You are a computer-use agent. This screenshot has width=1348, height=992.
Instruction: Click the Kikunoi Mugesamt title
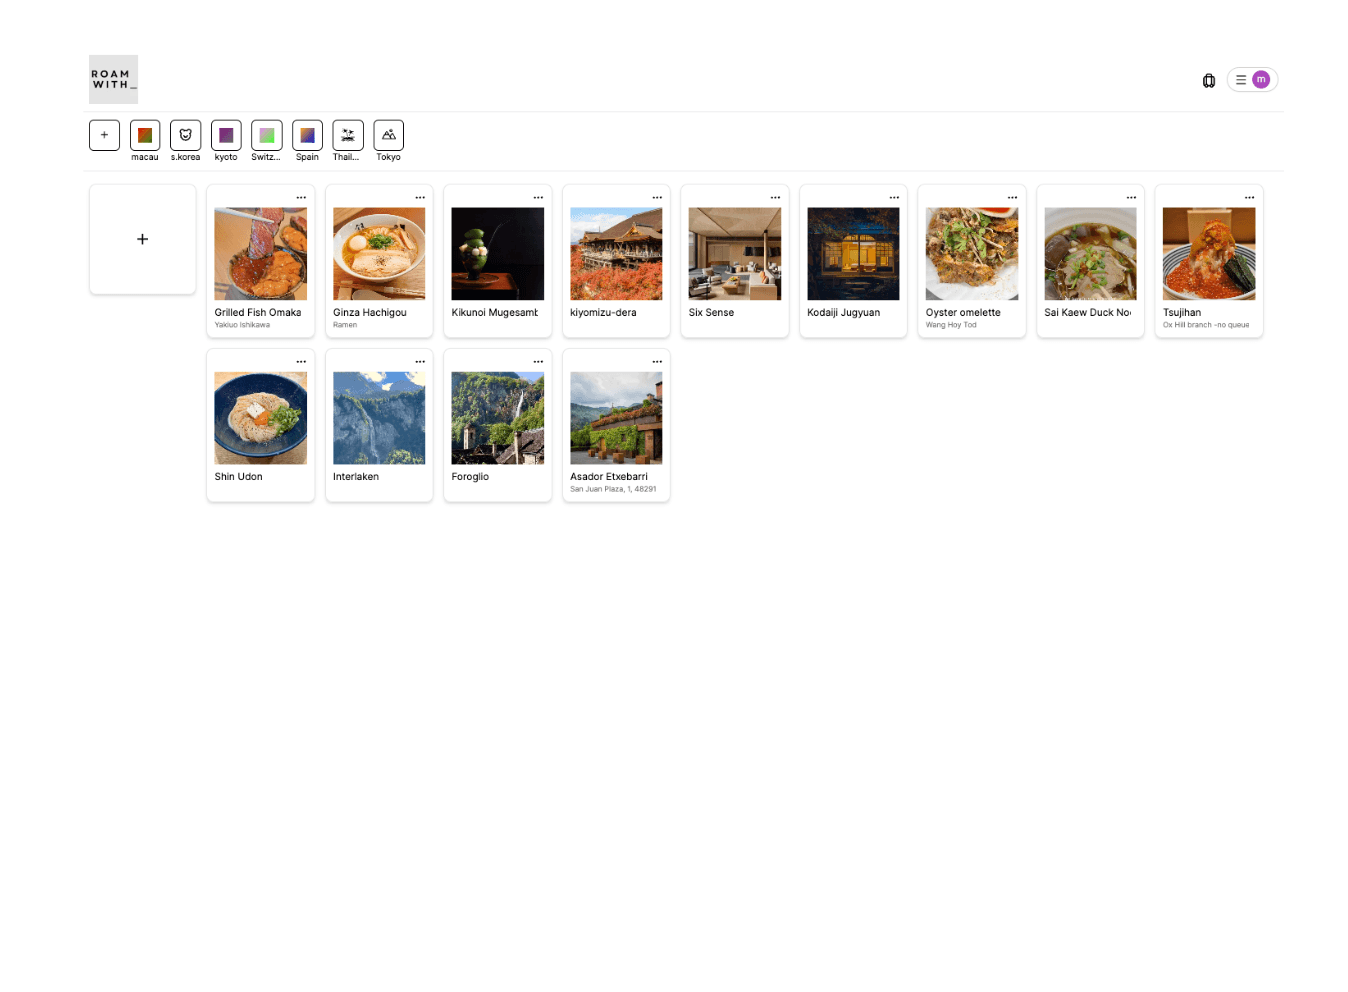(495, 313)
